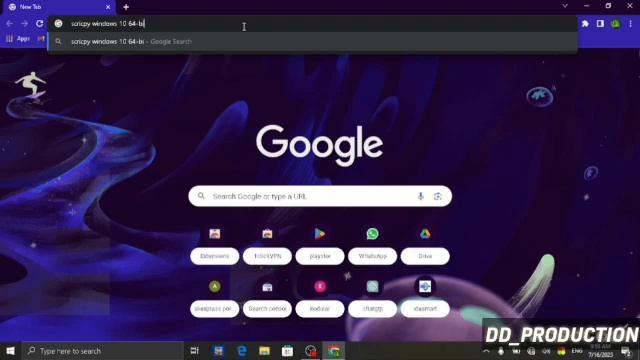
Task: Open the Chrome extensions puzzle icon
Action: (585, 24)
